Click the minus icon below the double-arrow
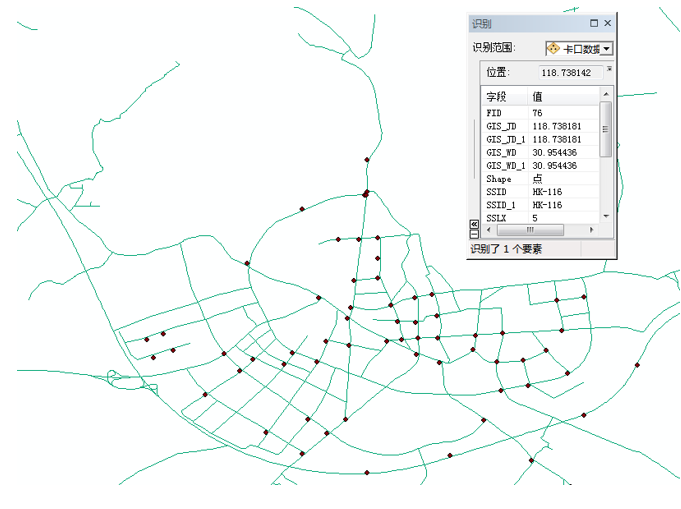The height and width of the screenshot is (509, 681). click(474, 234)
